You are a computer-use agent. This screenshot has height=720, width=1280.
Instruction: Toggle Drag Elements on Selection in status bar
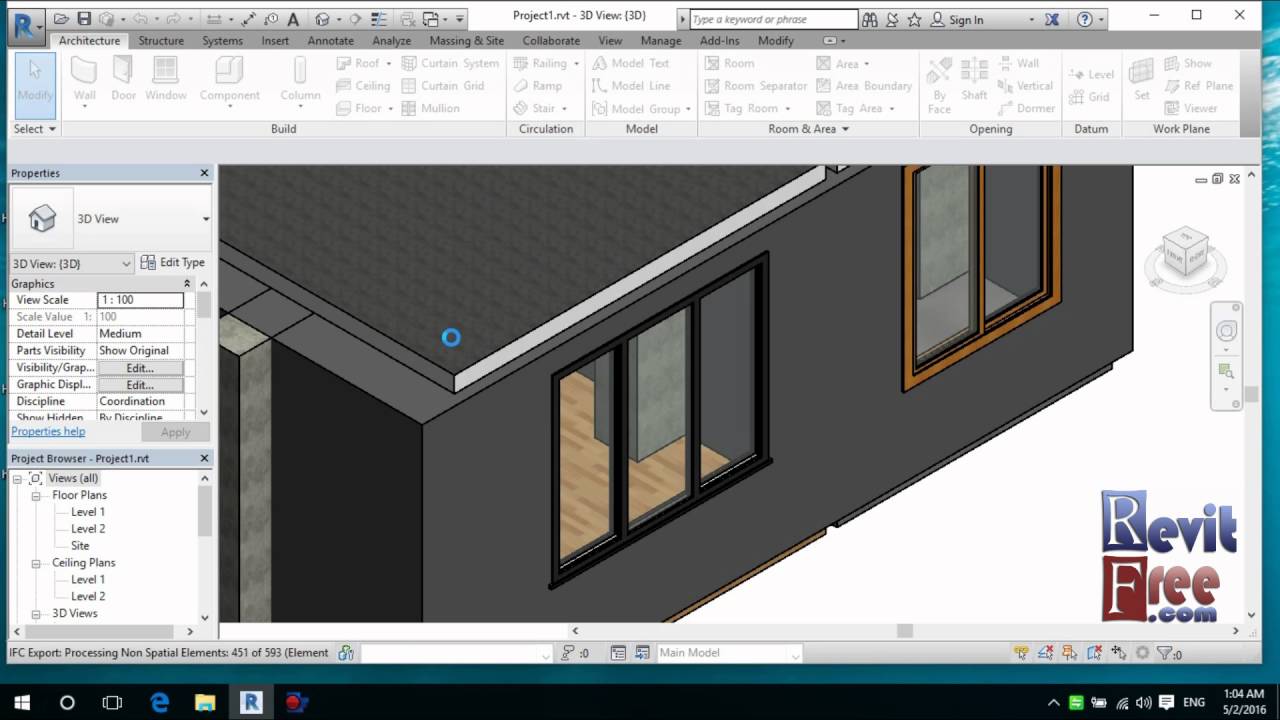(x=1118, y=653)
